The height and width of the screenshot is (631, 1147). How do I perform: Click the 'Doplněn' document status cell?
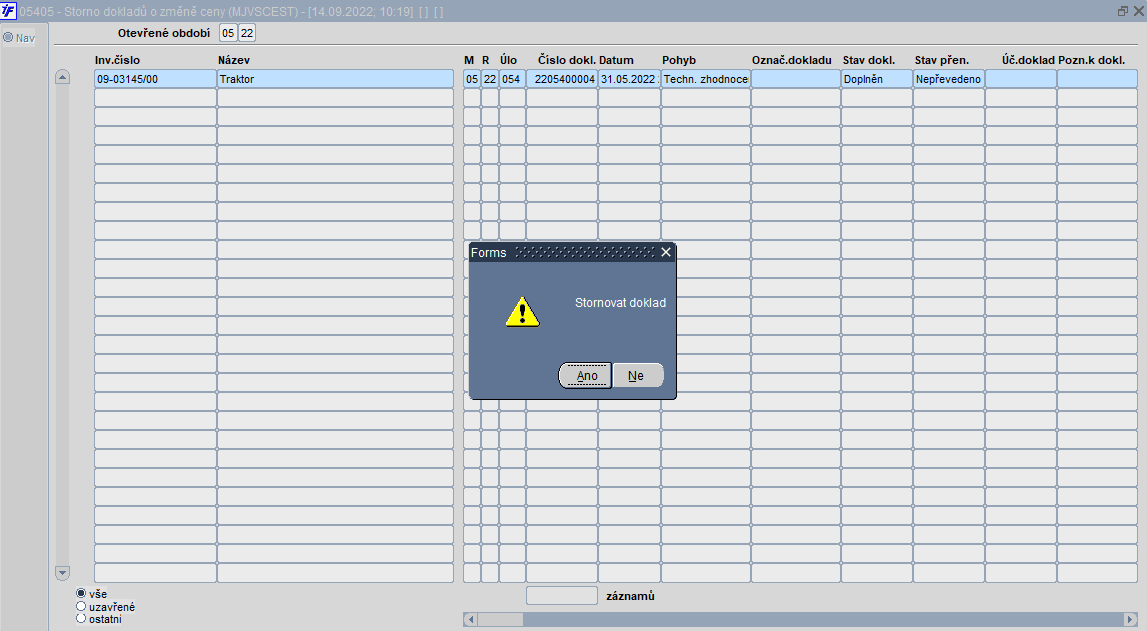[x=876, y=79]
